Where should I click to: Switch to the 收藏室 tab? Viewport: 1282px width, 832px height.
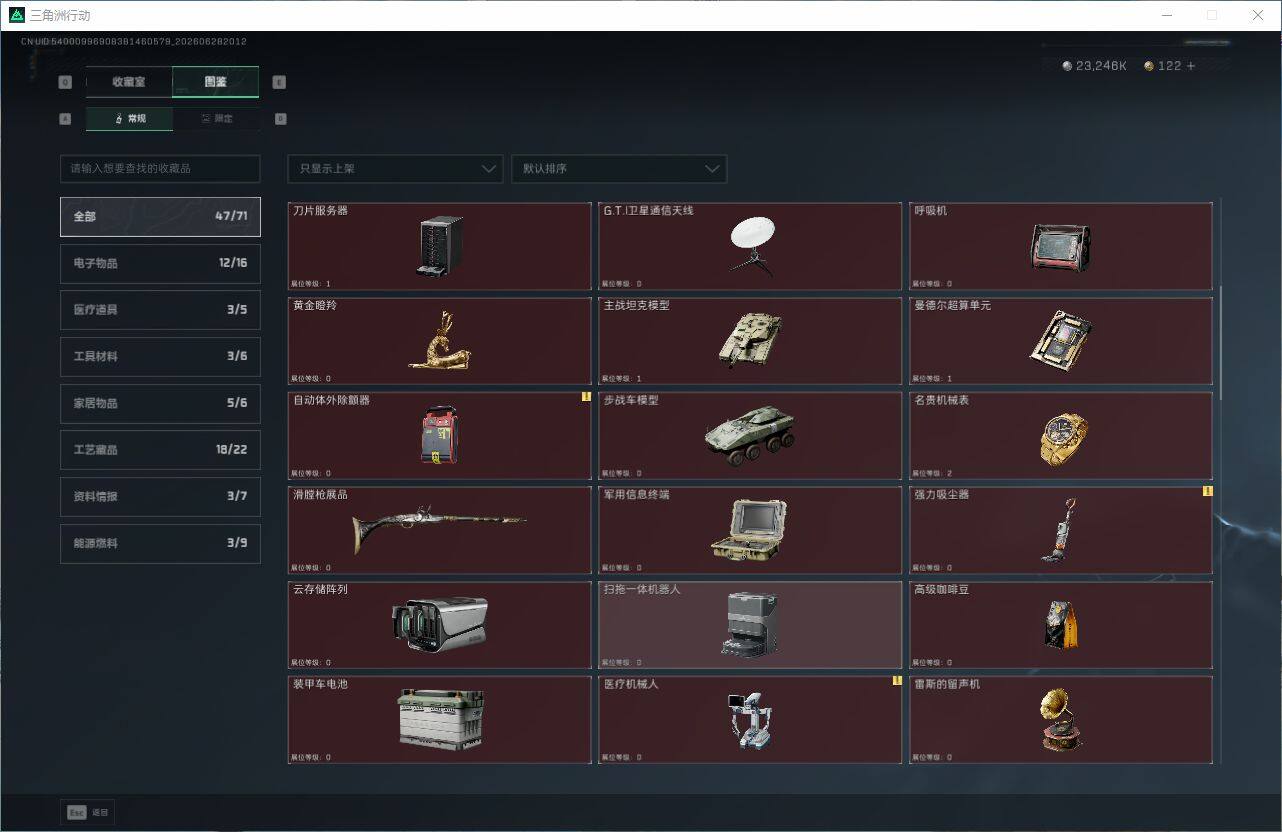click(x=129, y=82)
